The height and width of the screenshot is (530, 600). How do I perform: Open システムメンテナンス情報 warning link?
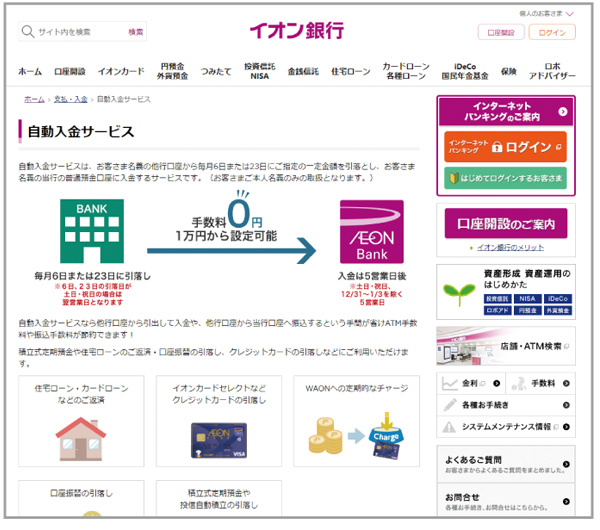pos(505,427)
